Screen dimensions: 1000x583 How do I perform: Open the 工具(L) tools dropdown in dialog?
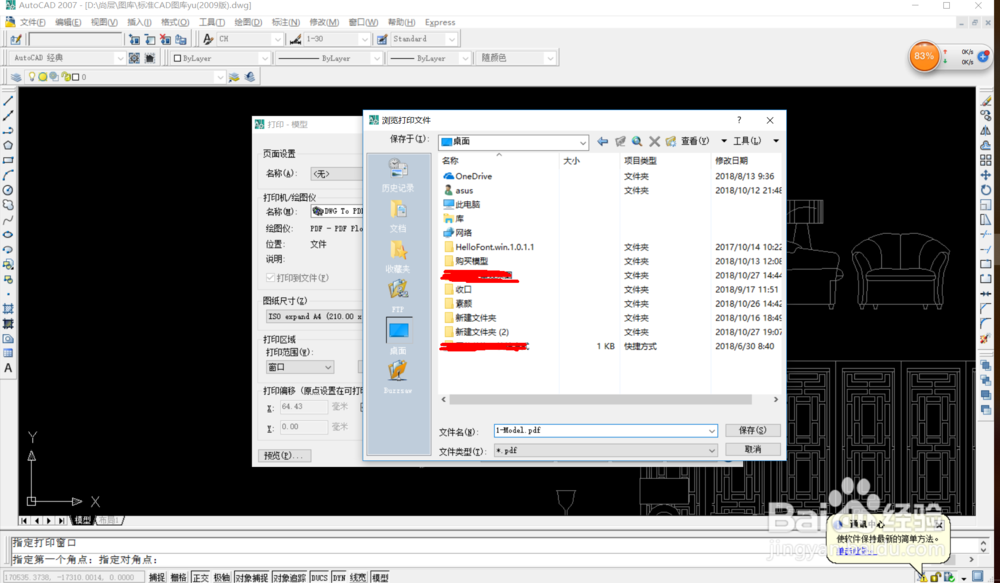[x=776, y=141]
